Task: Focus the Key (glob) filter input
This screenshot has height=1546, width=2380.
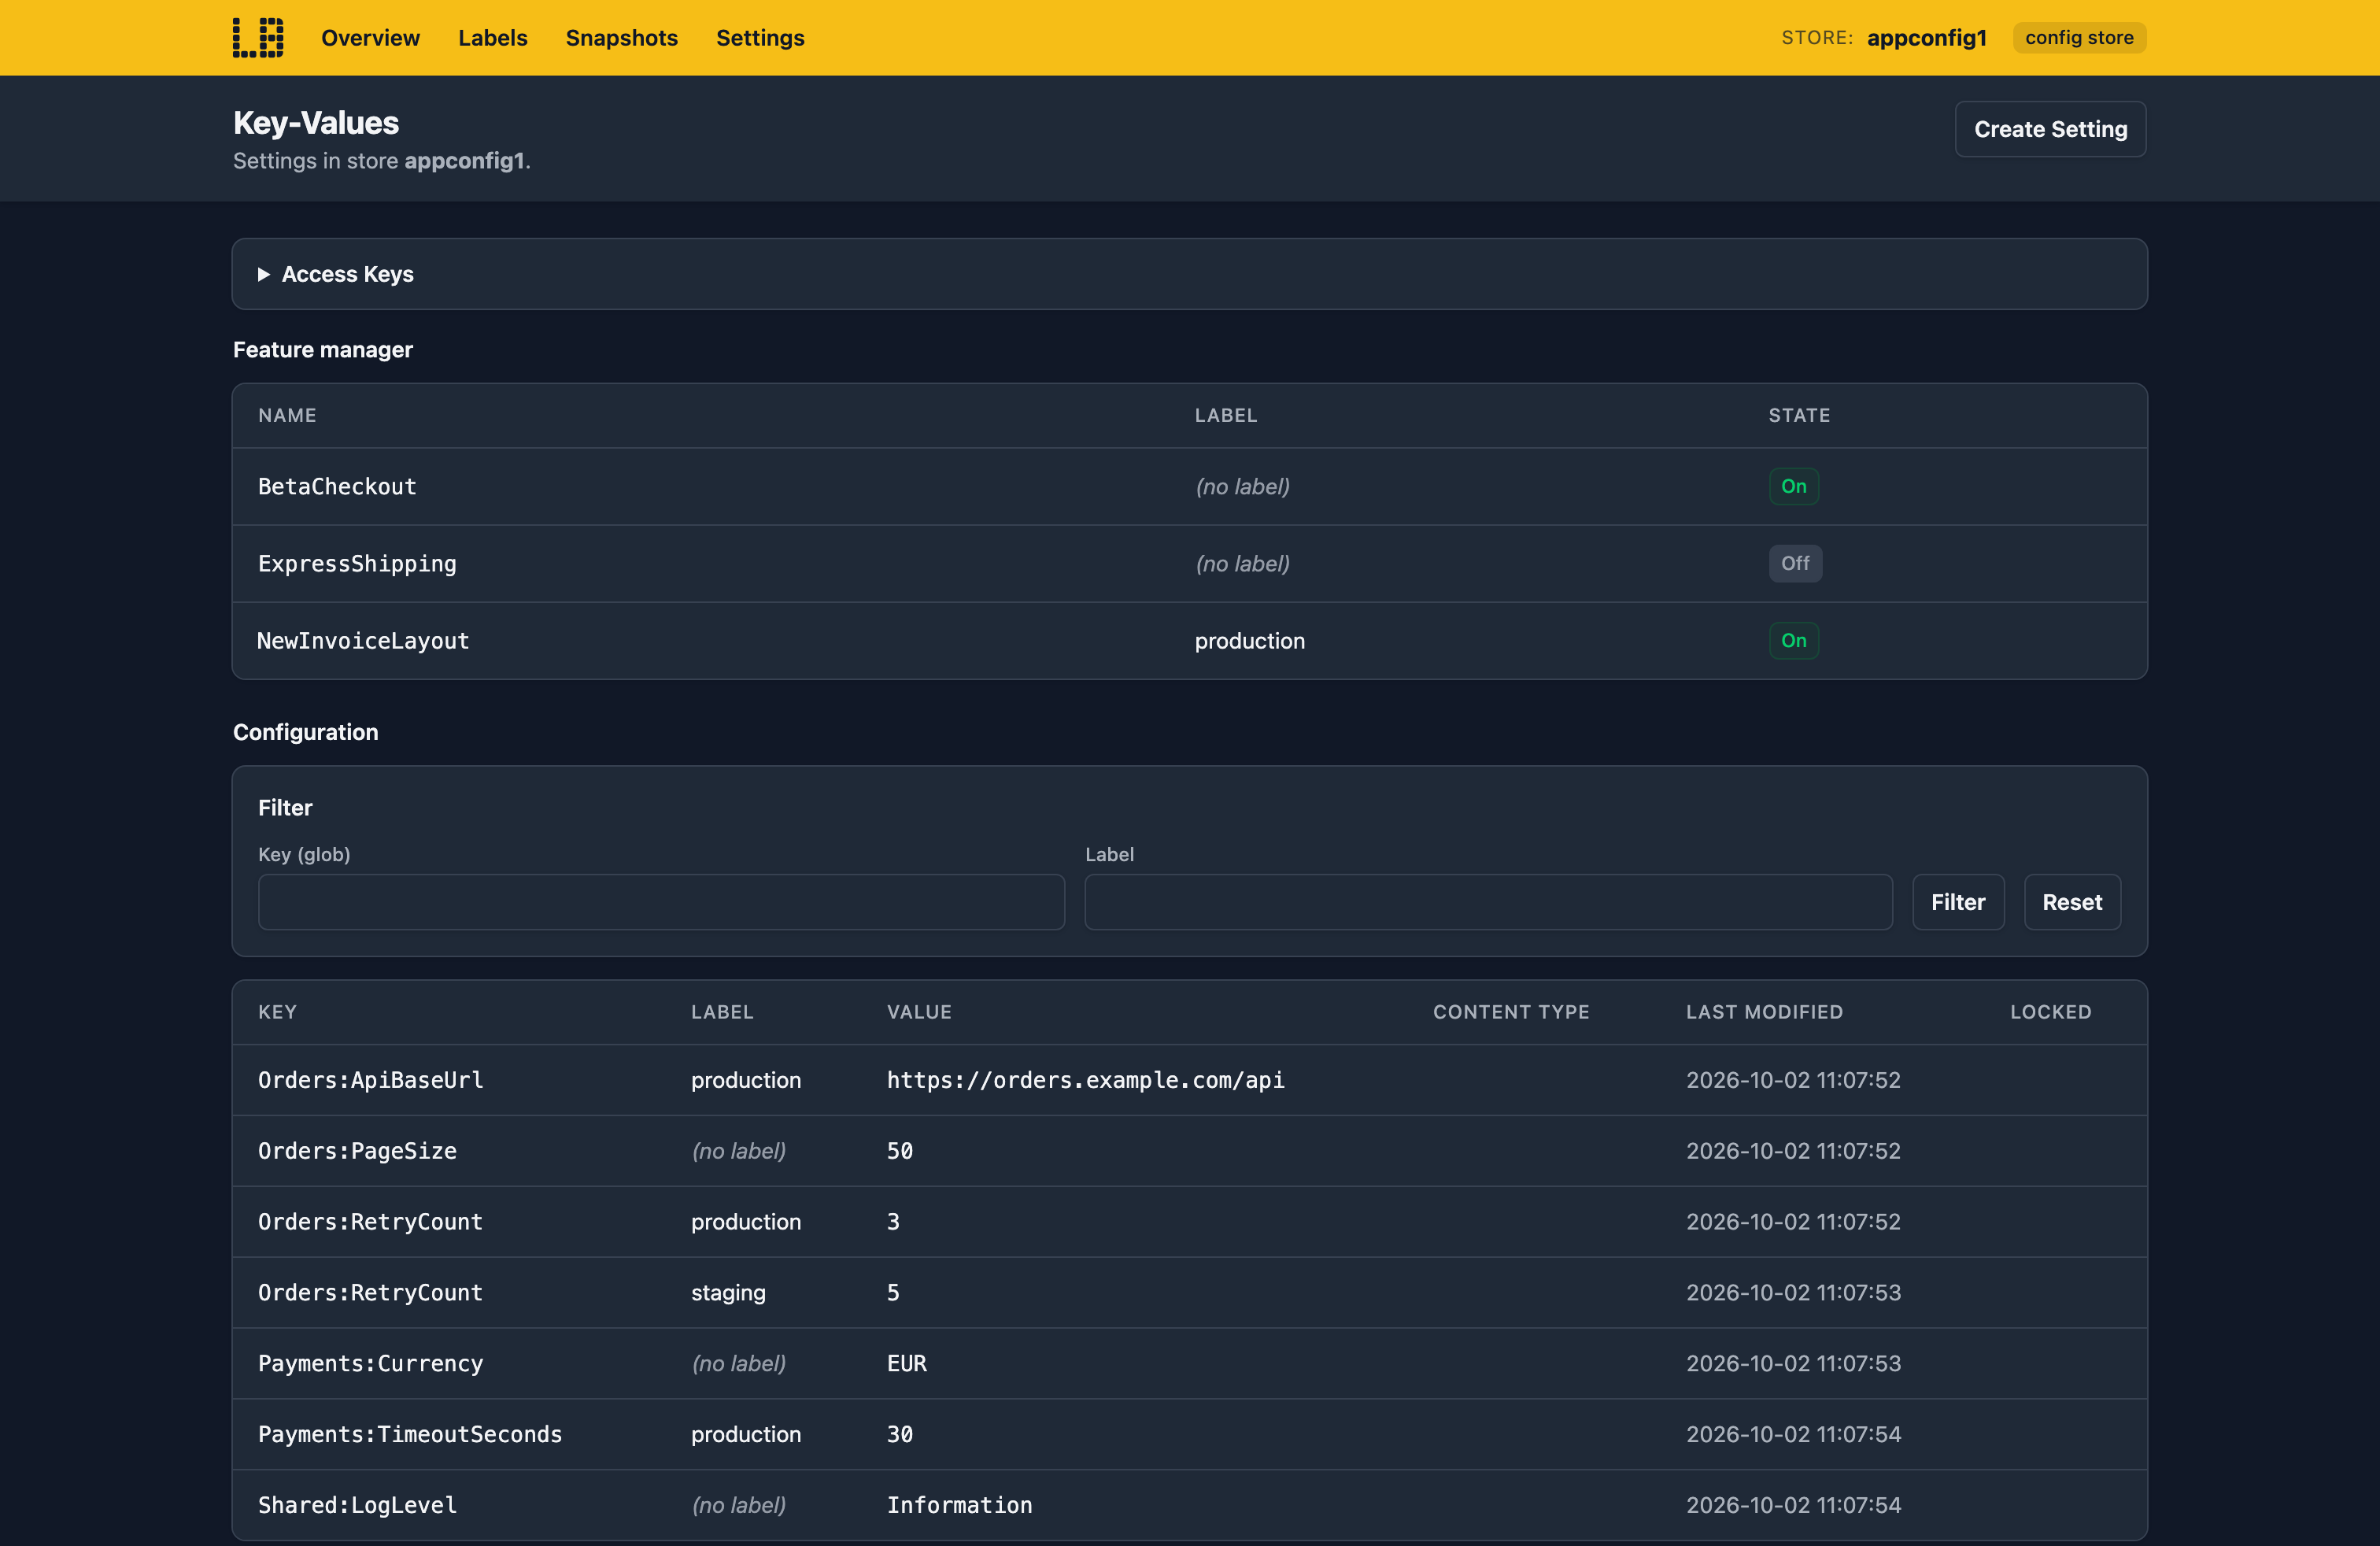Action: pos(661,902)
